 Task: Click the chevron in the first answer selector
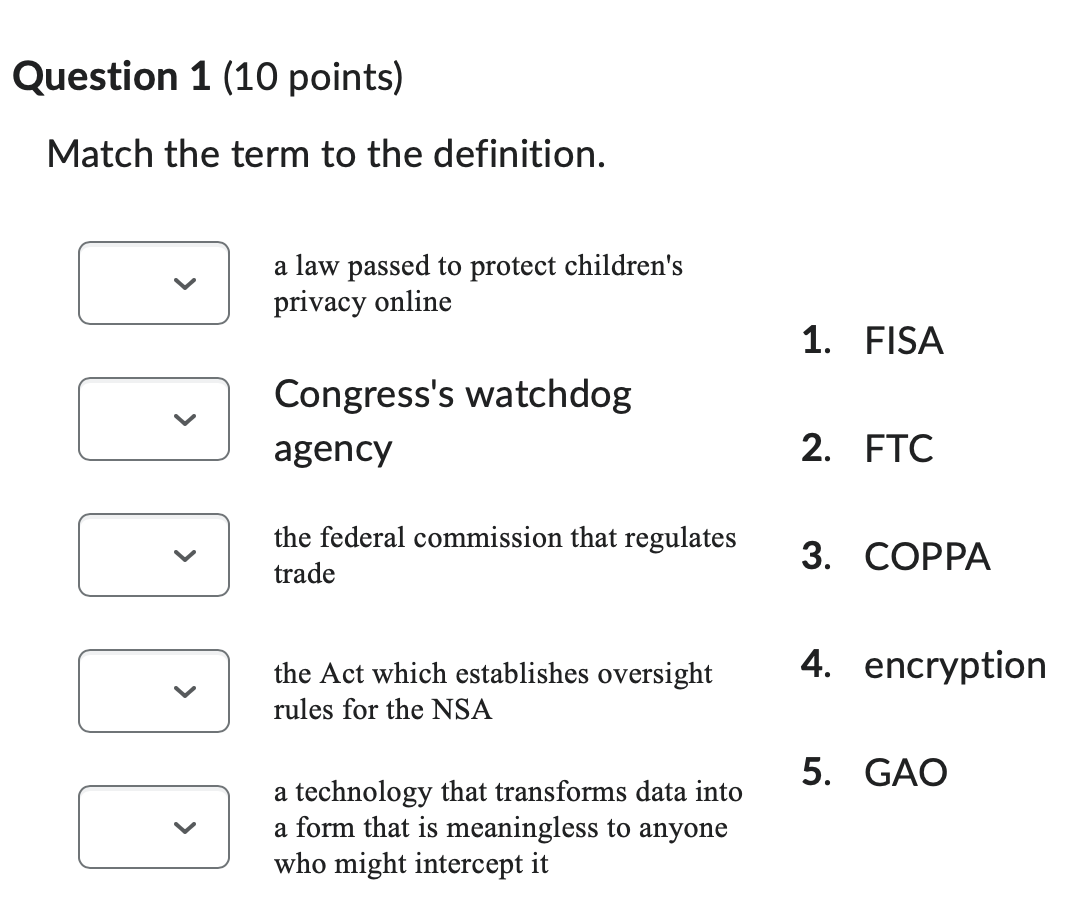pyautogui.click(x=183, y=283)
